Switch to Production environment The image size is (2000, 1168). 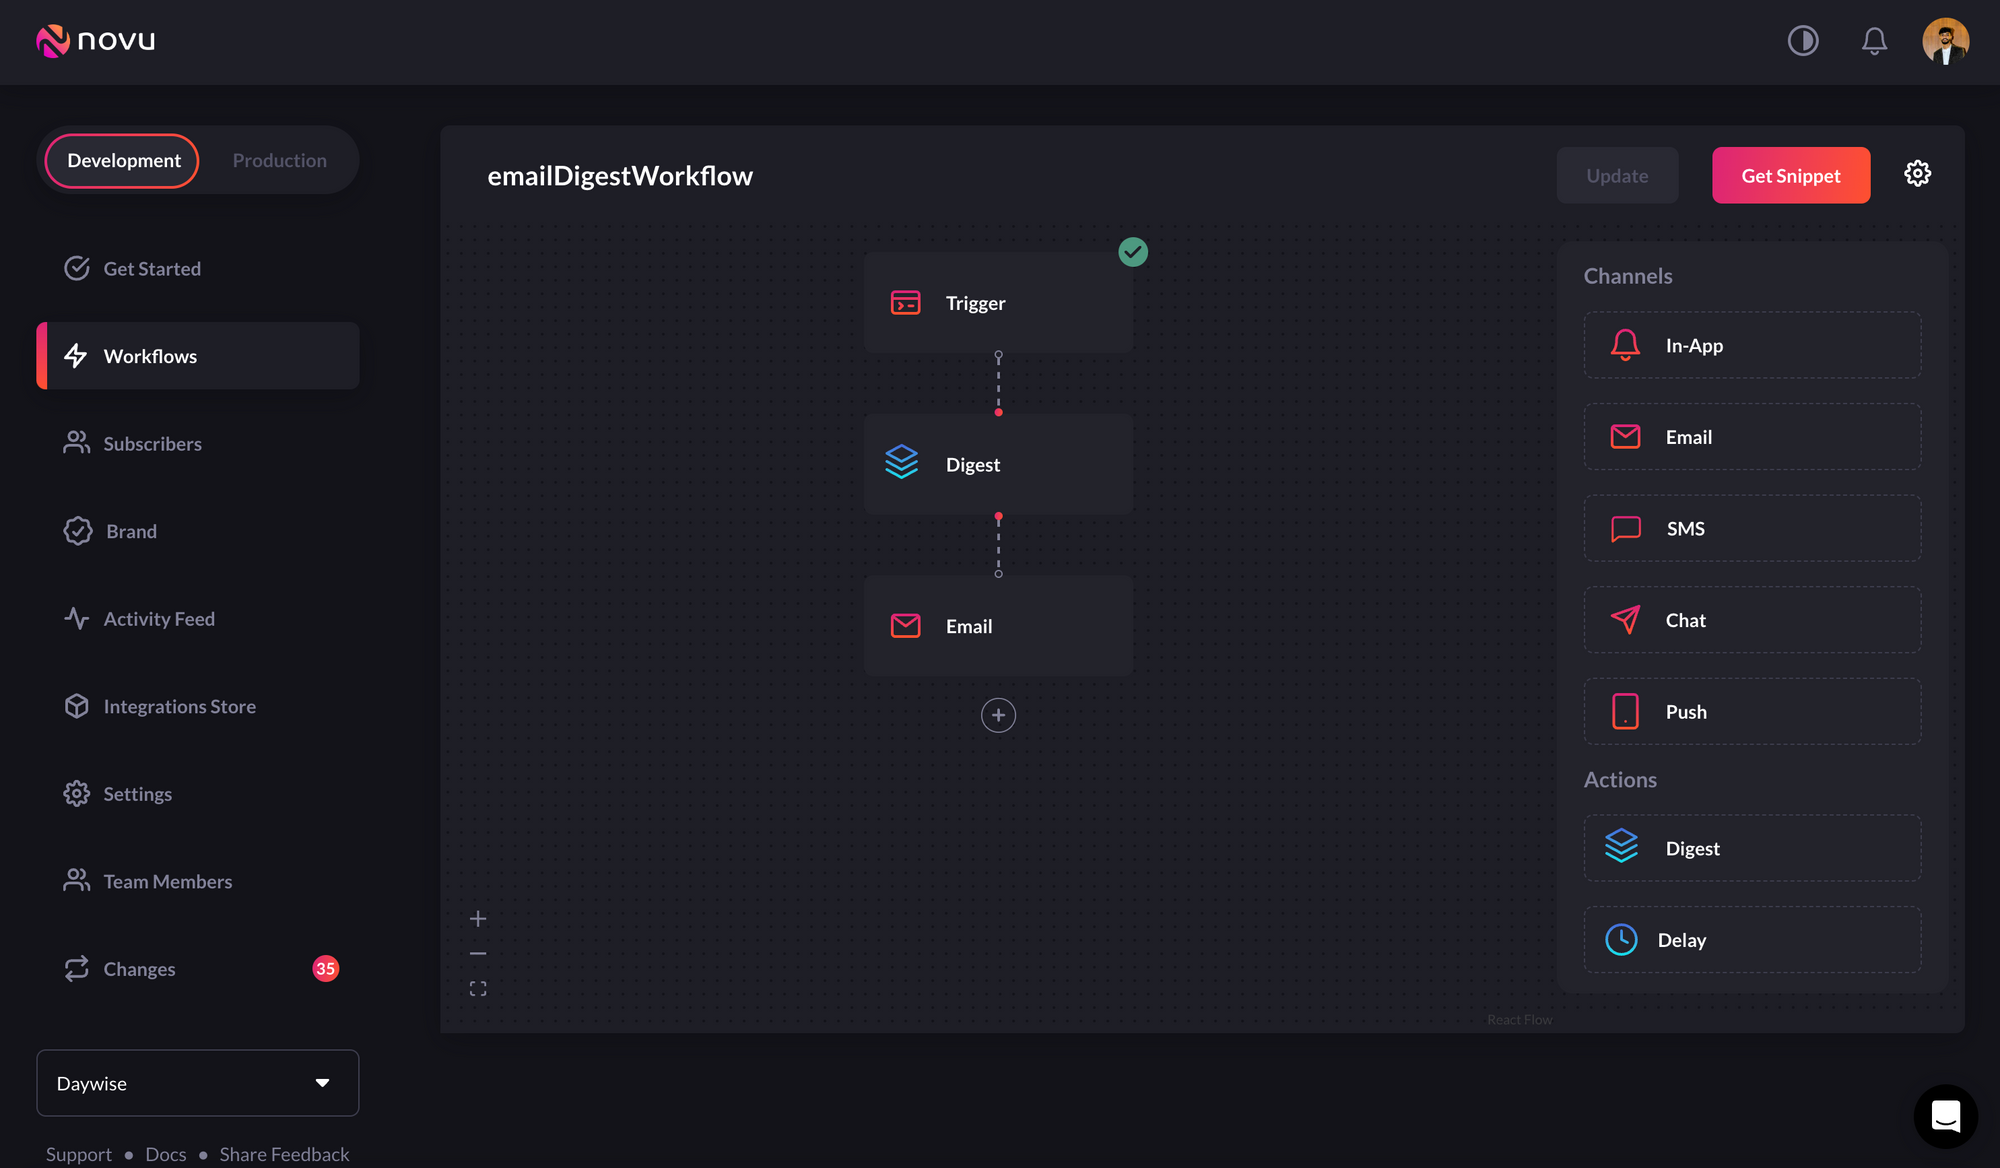(x=279, y=161)
